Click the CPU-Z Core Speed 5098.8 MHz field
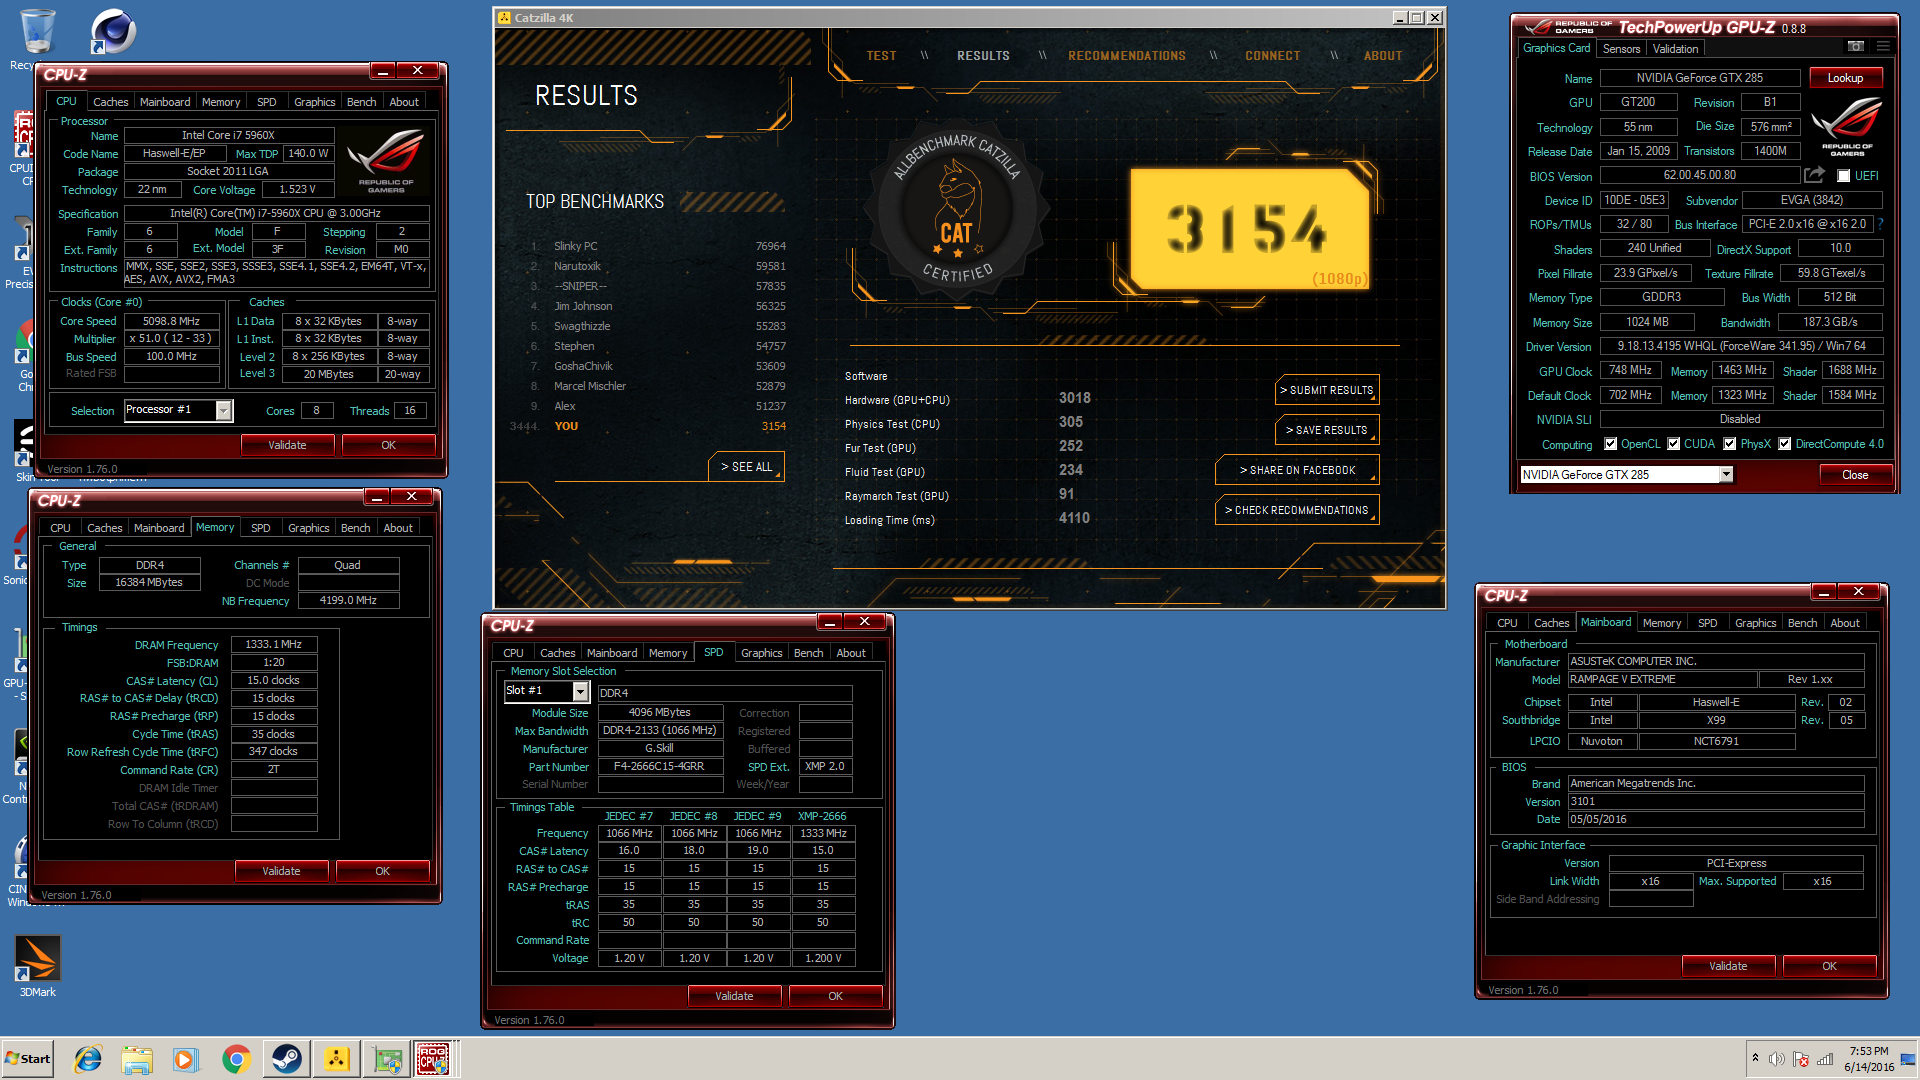1920x1080 pixels. [171, 321]
